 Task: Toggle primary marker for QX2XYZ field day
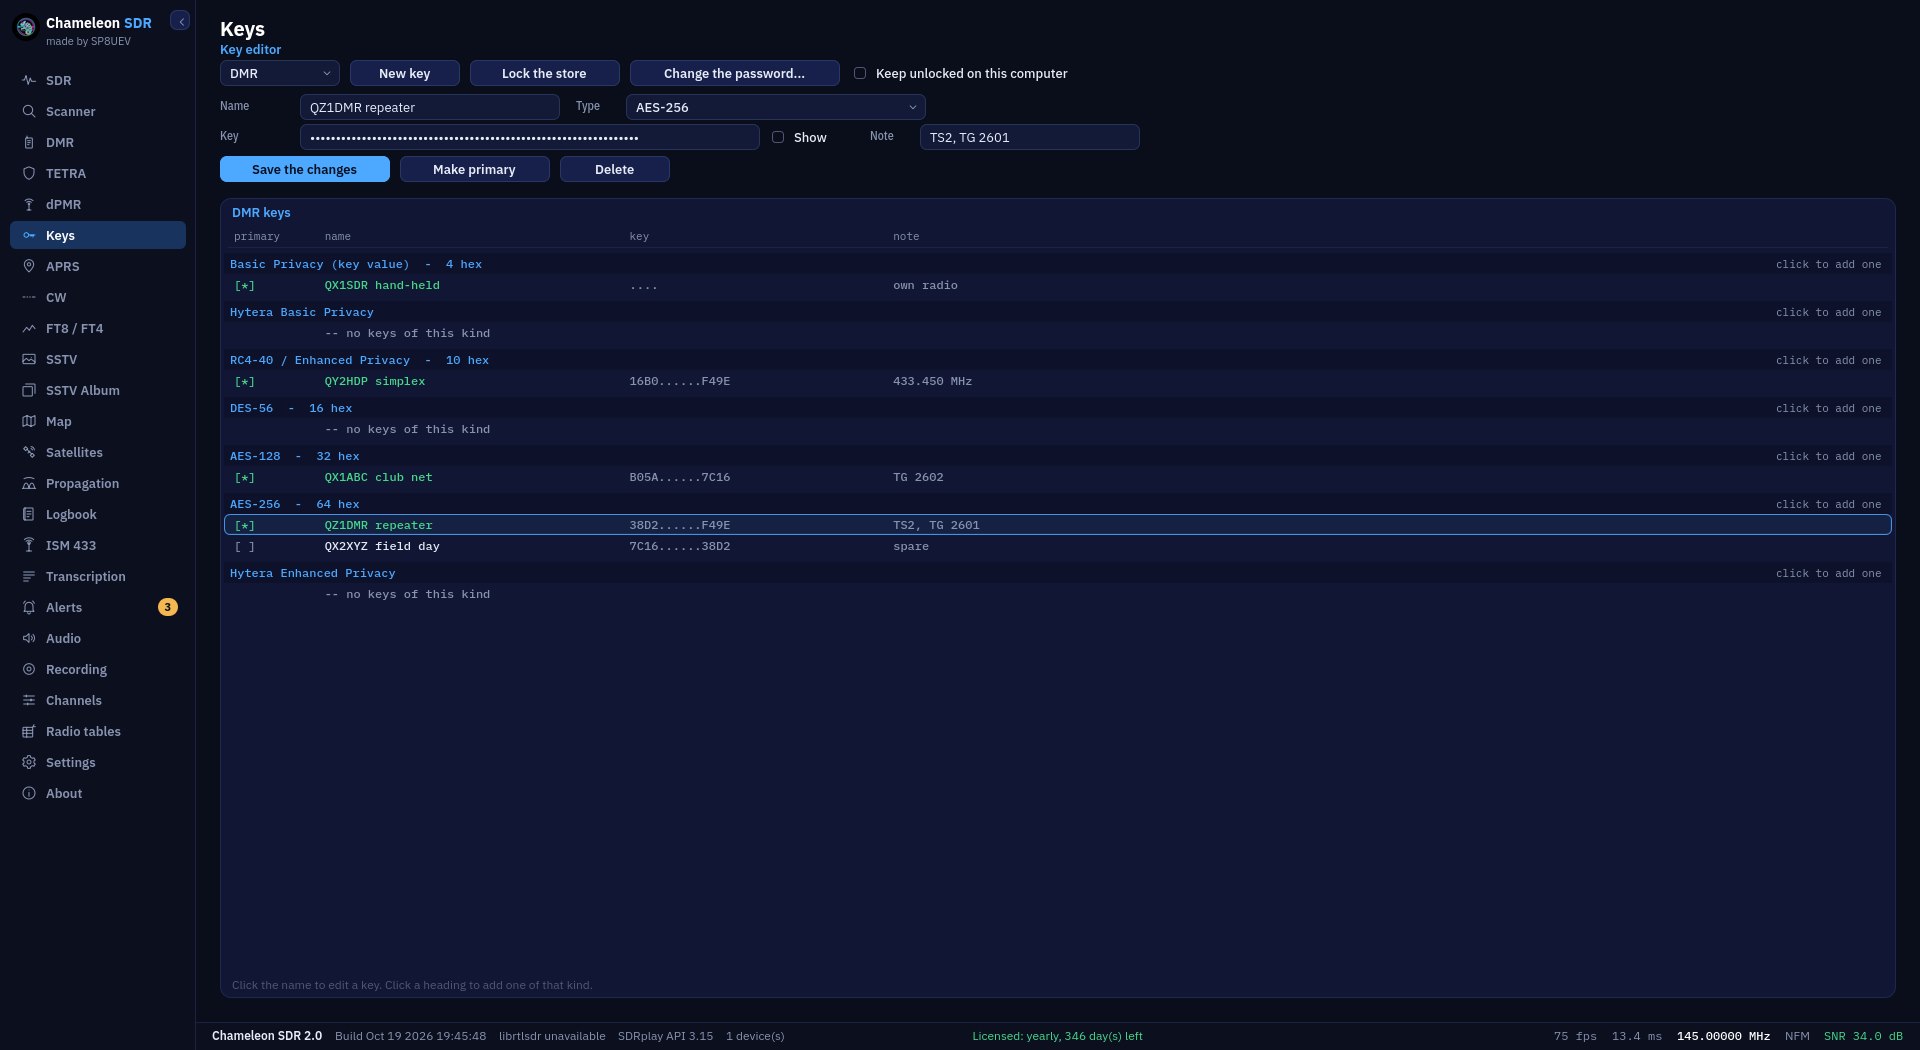(x=245, y=546)
